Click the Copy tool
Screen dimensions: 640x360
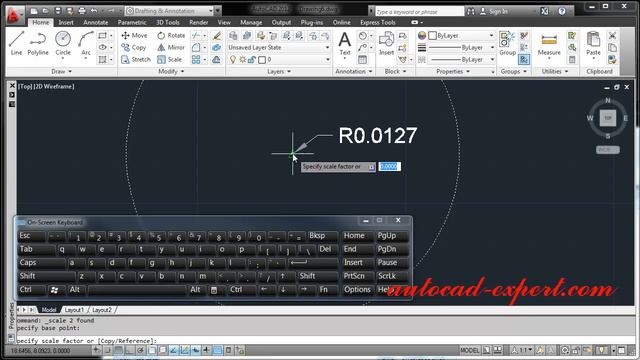(x=134, y=47)
